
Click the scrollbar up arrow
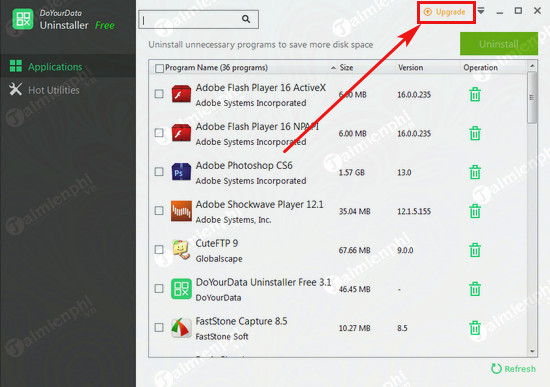pos(532,66)
